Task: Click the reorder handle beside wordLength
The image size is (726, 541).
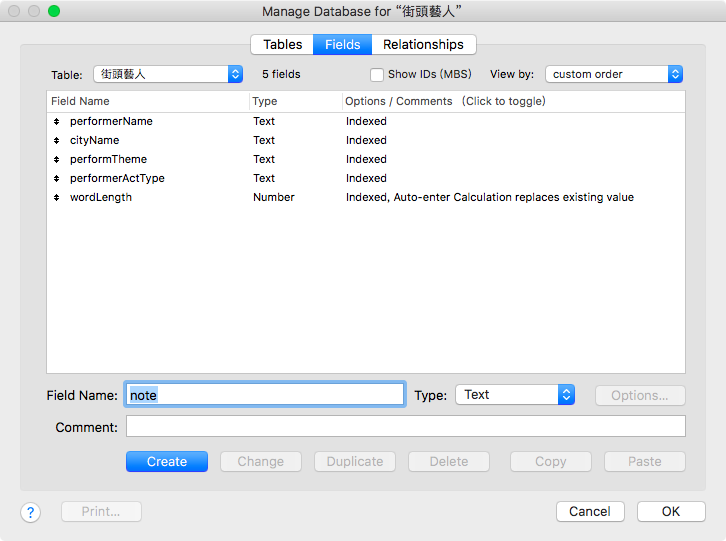Action: coord(56,197)
